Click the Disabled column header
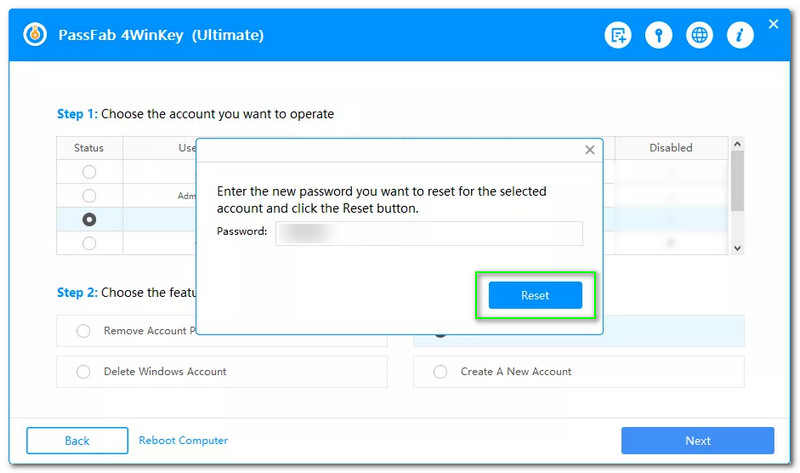800x473 pixels. tap(670, 148)
